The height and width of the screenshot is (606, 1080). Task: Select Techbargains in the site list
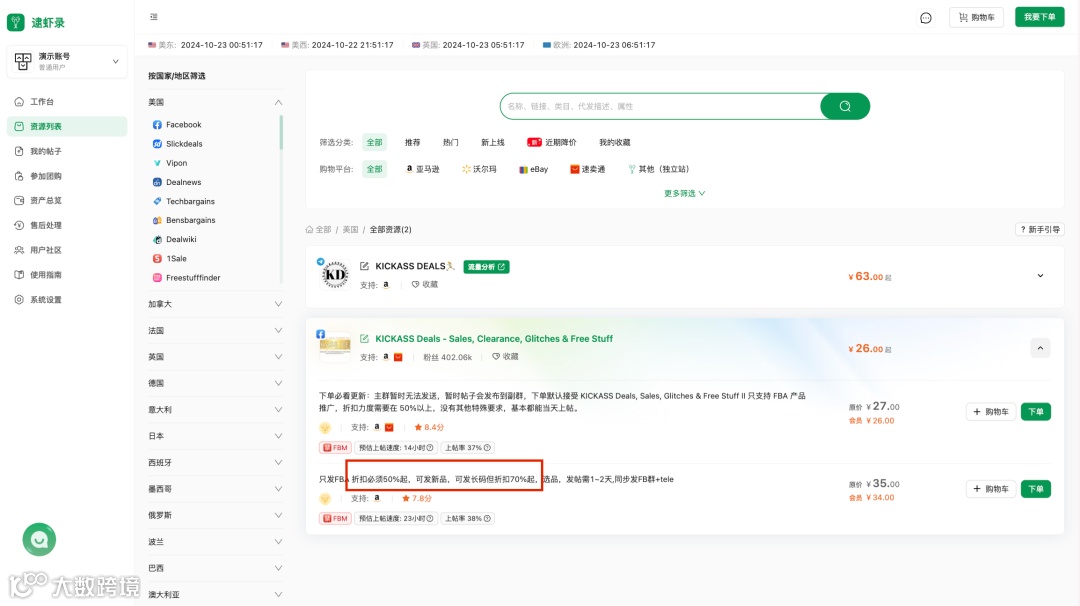(184, 201)
